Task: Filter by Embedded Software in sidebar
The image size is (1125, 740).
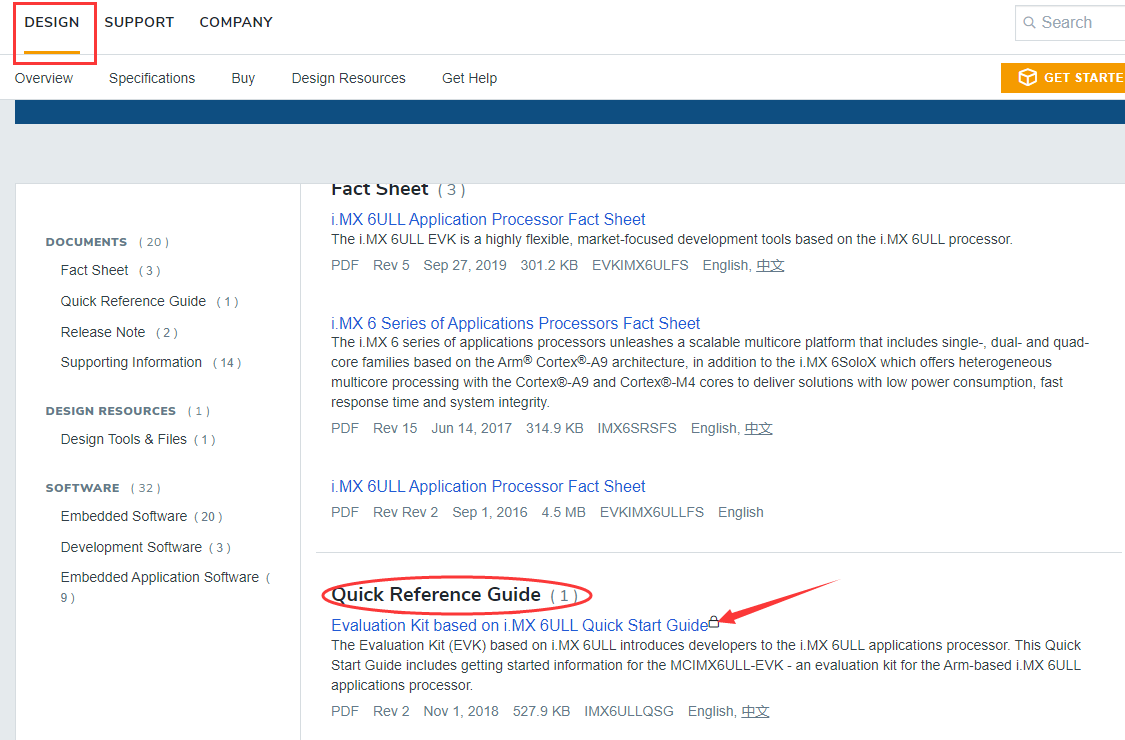Action: tap(123, 516)
